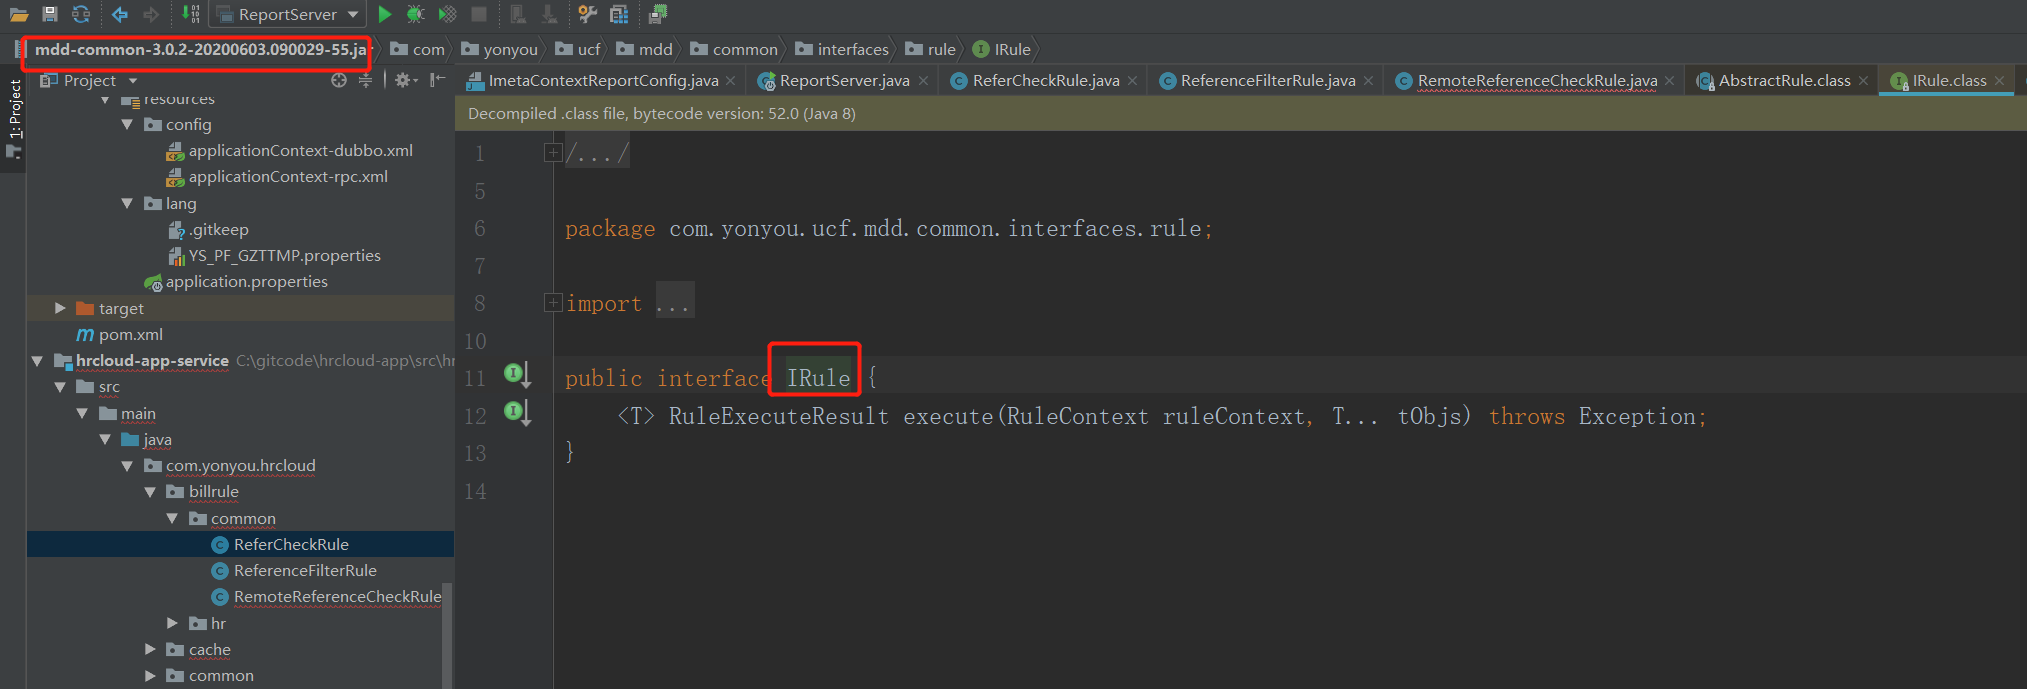
Task: Click the Synchronize refresh icon
Action: click(81, 14)
